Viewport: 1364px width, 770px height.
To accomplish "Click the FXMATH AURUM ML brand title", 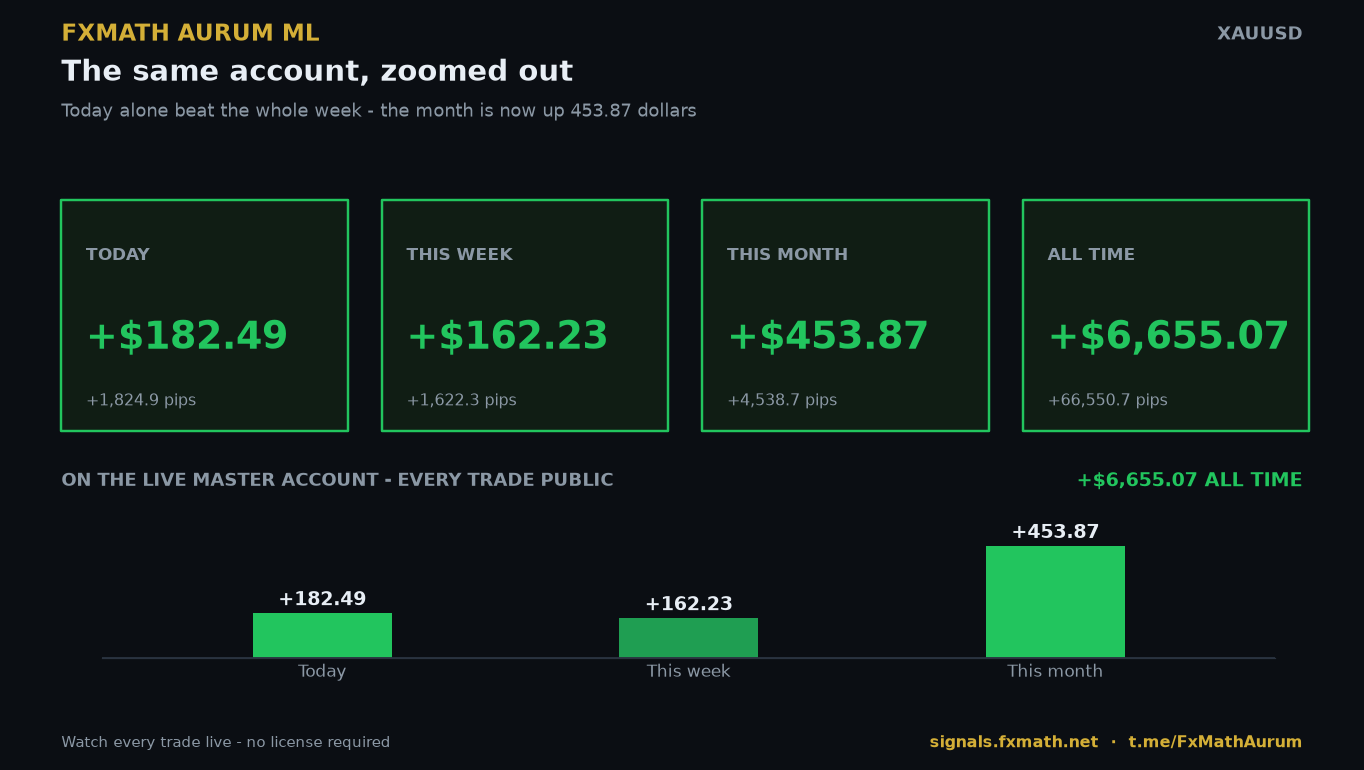I will click(190, 34).
